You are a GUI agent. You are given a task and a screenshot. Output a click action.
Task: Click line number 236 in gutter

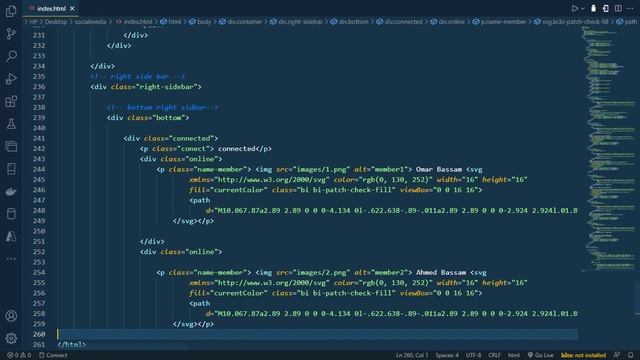[x=39, y=87]
